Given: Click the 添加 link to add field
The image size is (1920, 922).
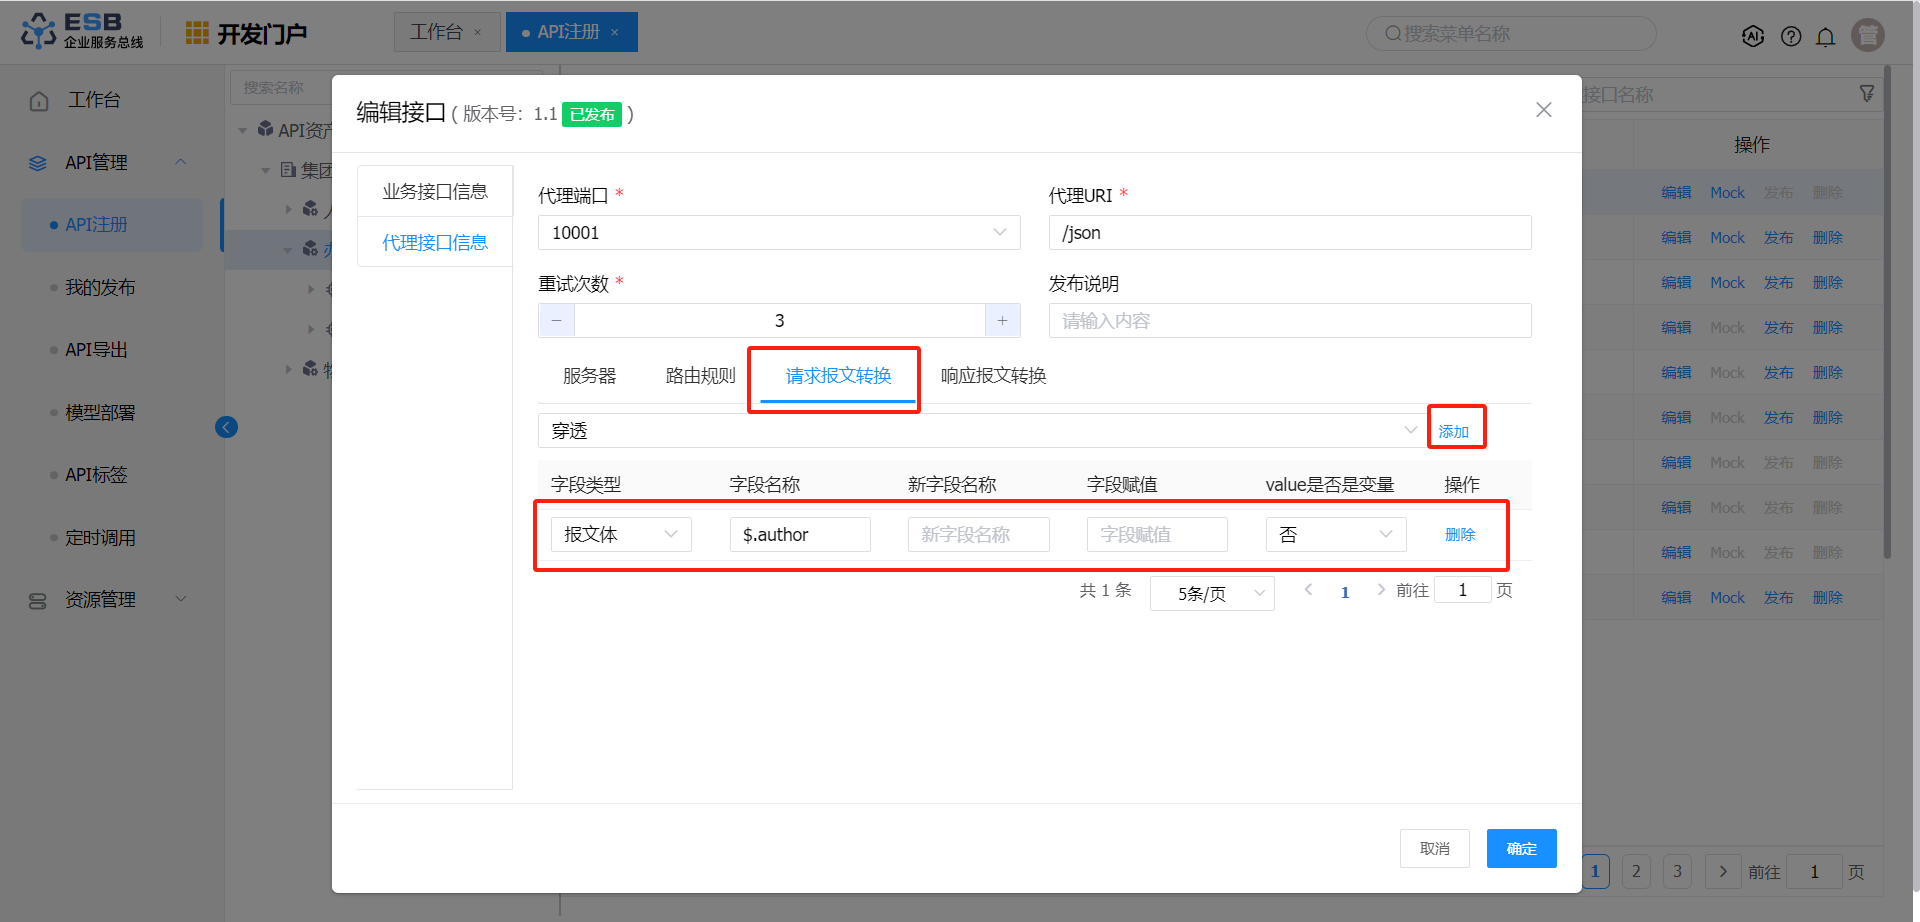Looking at the screenshot, I should [1453, 431].
